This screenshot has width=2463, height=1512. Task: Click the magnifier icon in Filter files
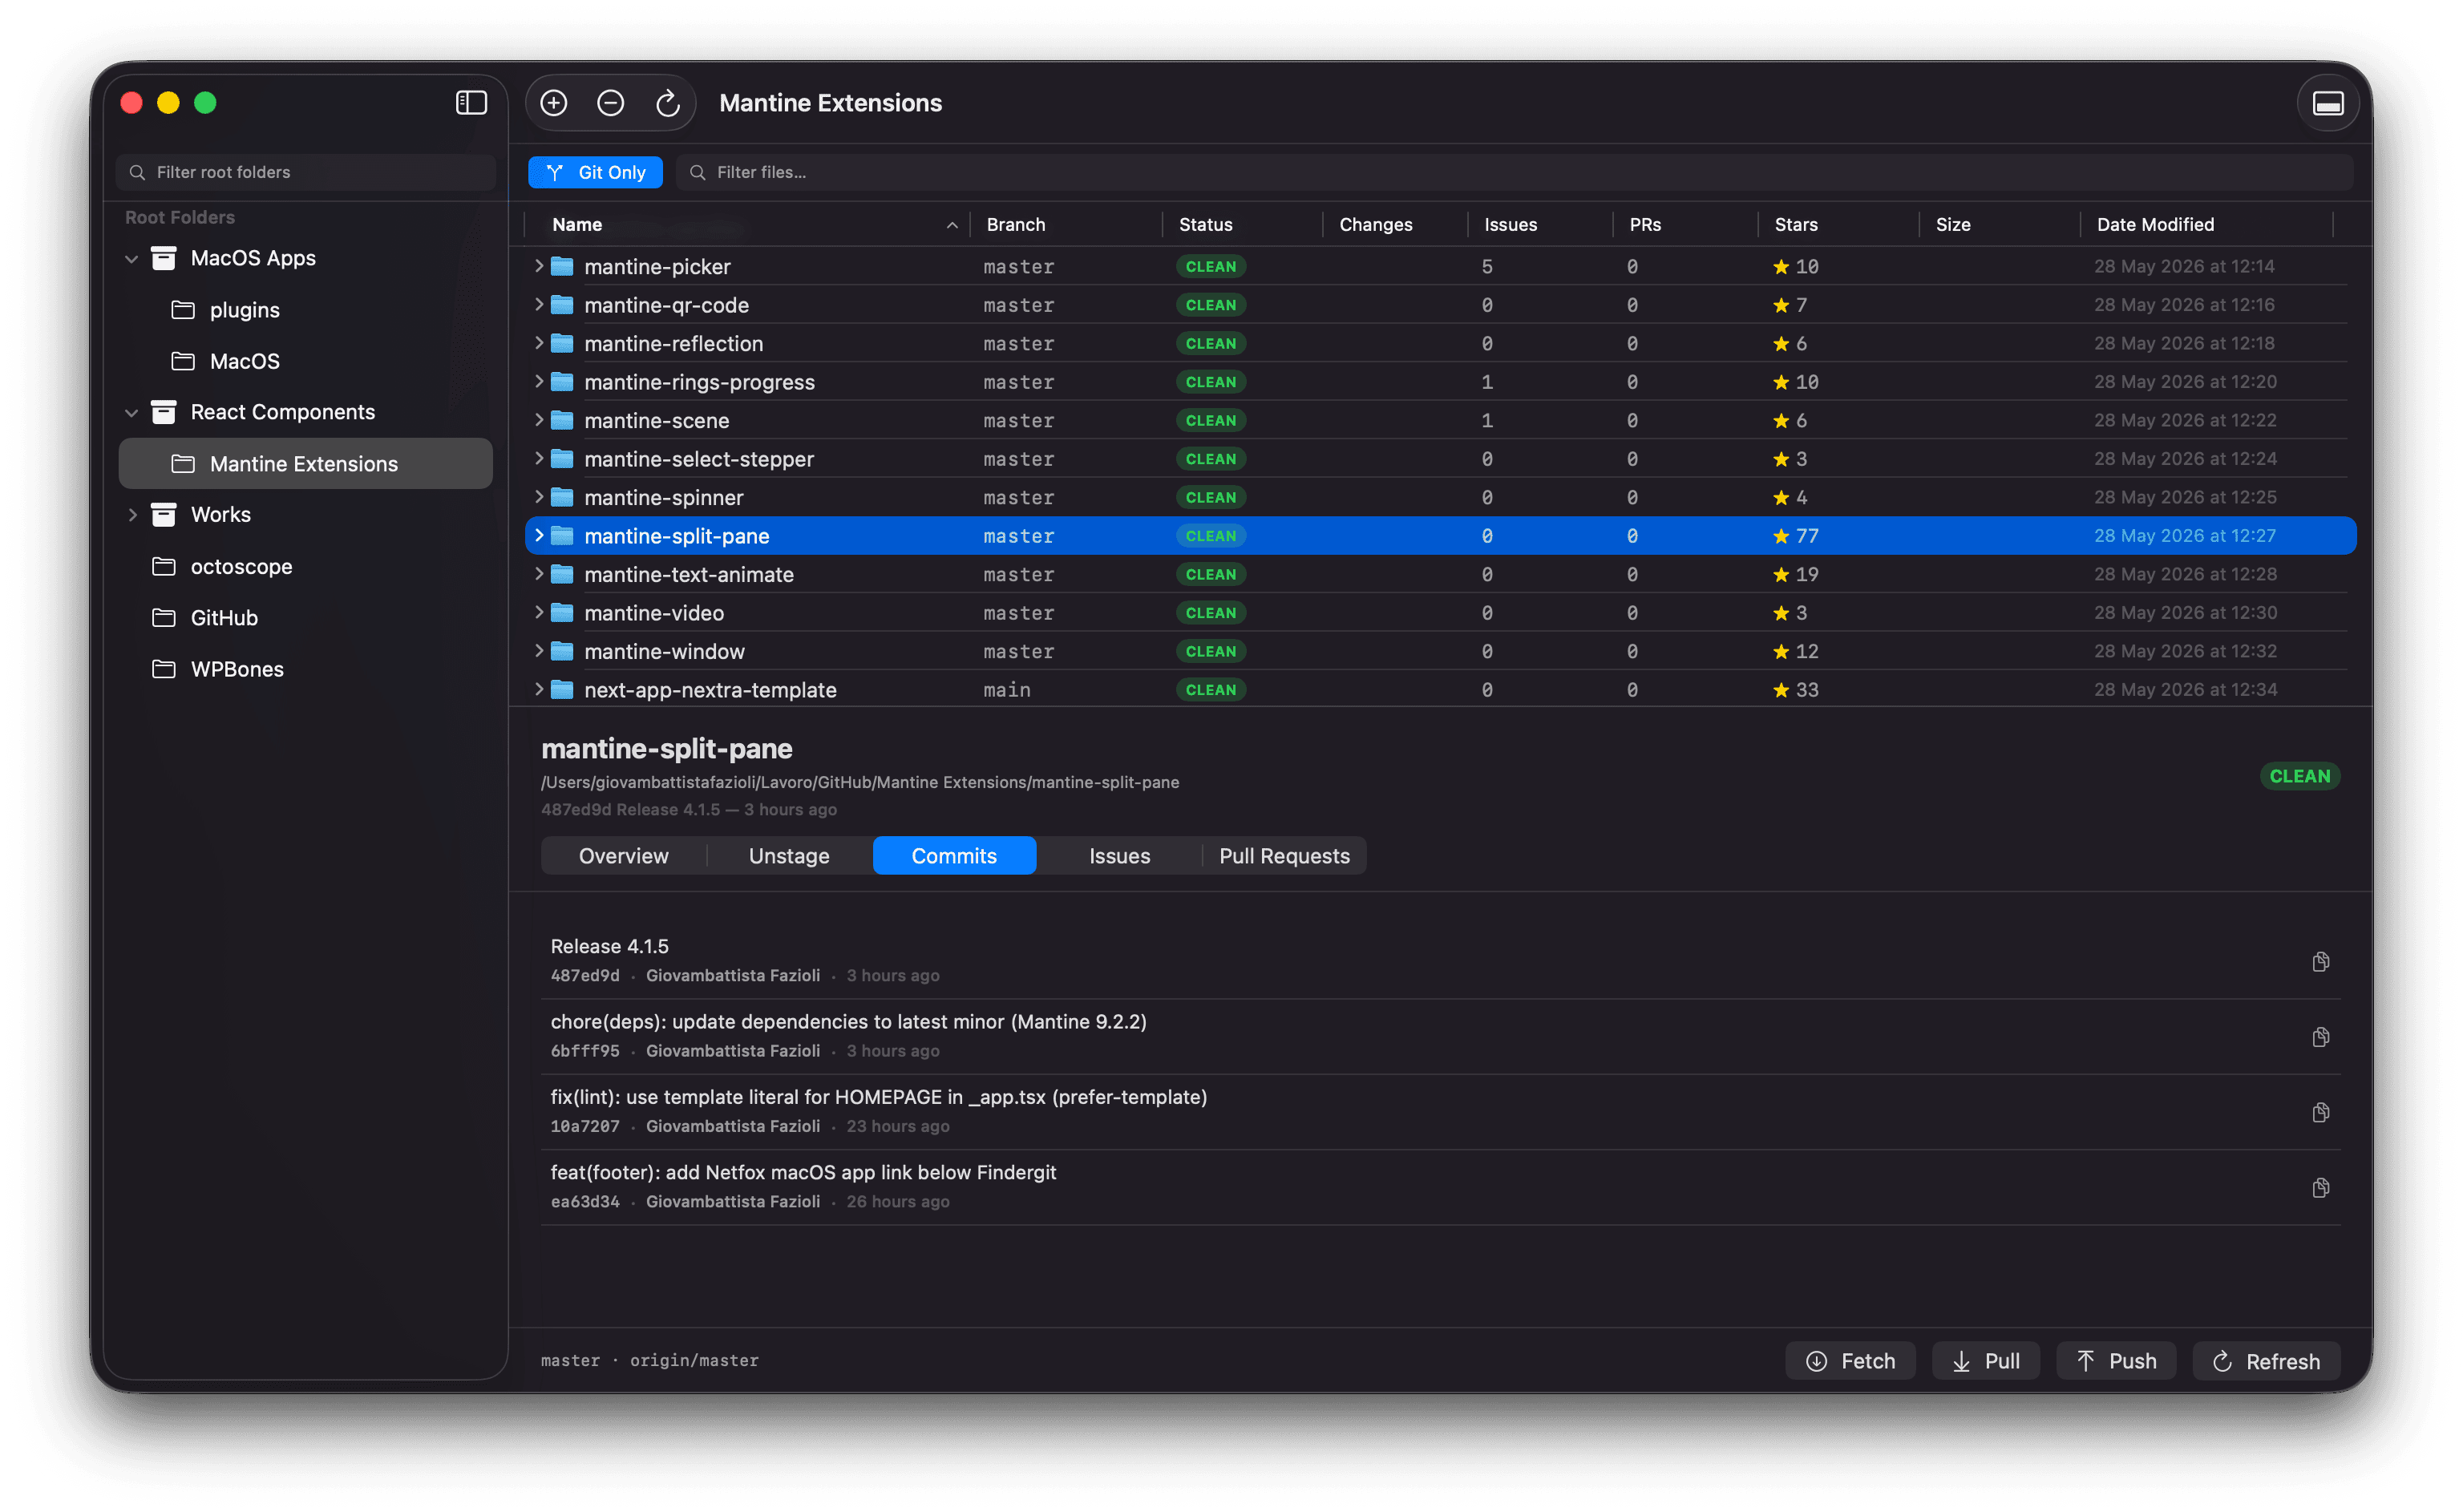(x=698, y=172)
